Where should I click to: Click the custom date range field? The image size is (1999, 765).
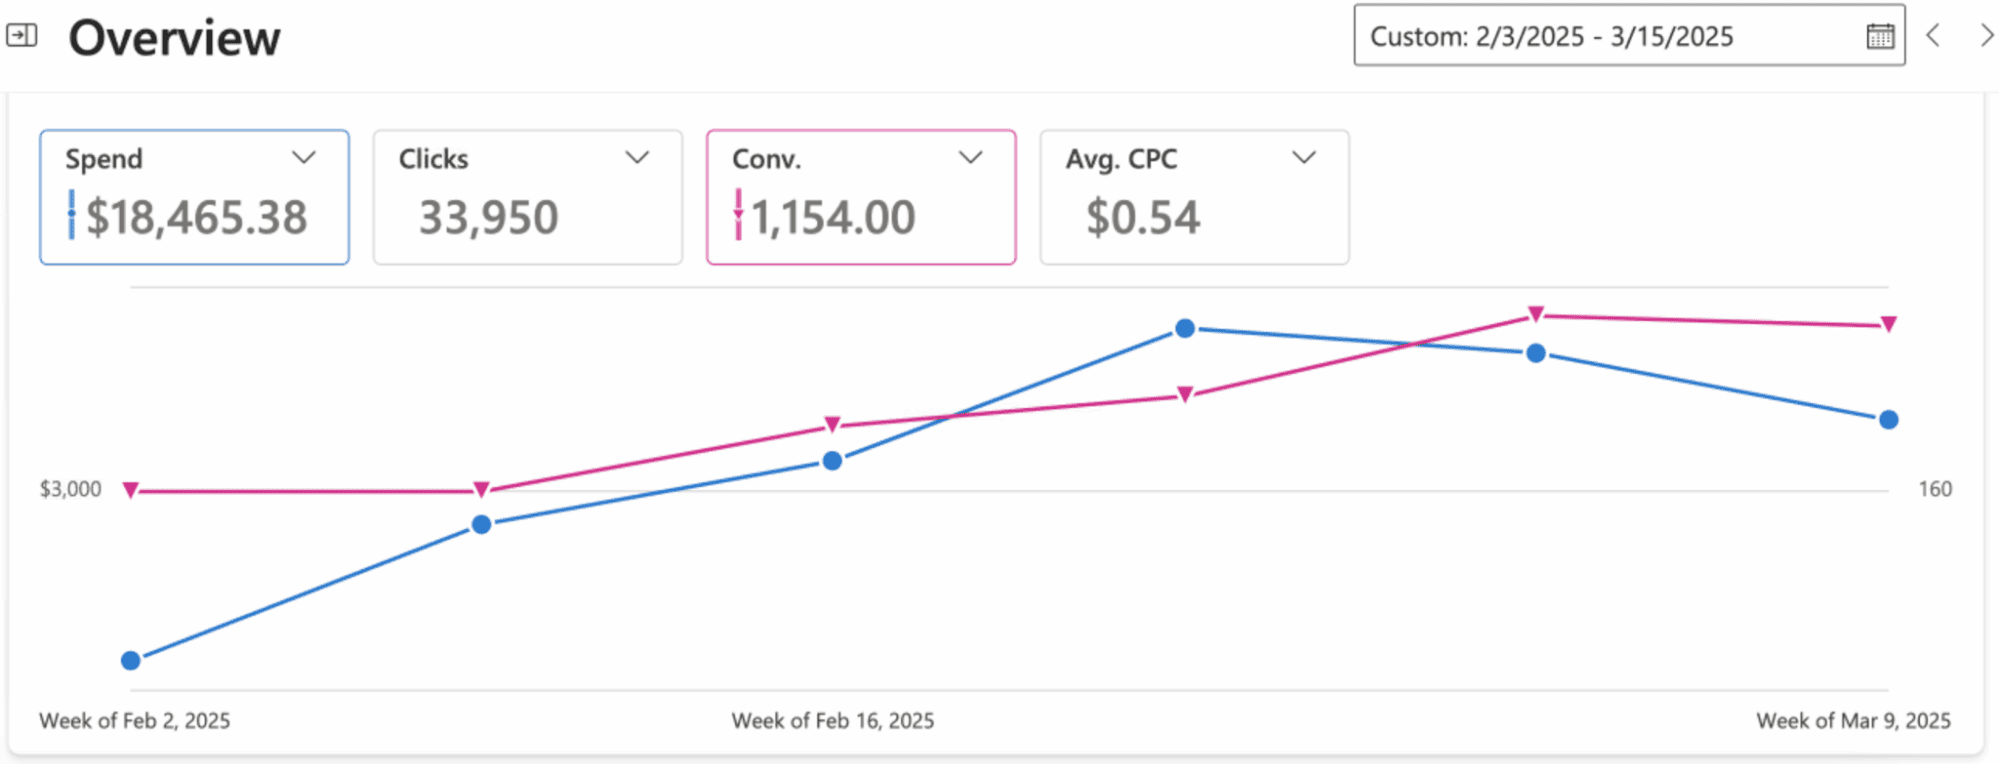coord(1600,37)
